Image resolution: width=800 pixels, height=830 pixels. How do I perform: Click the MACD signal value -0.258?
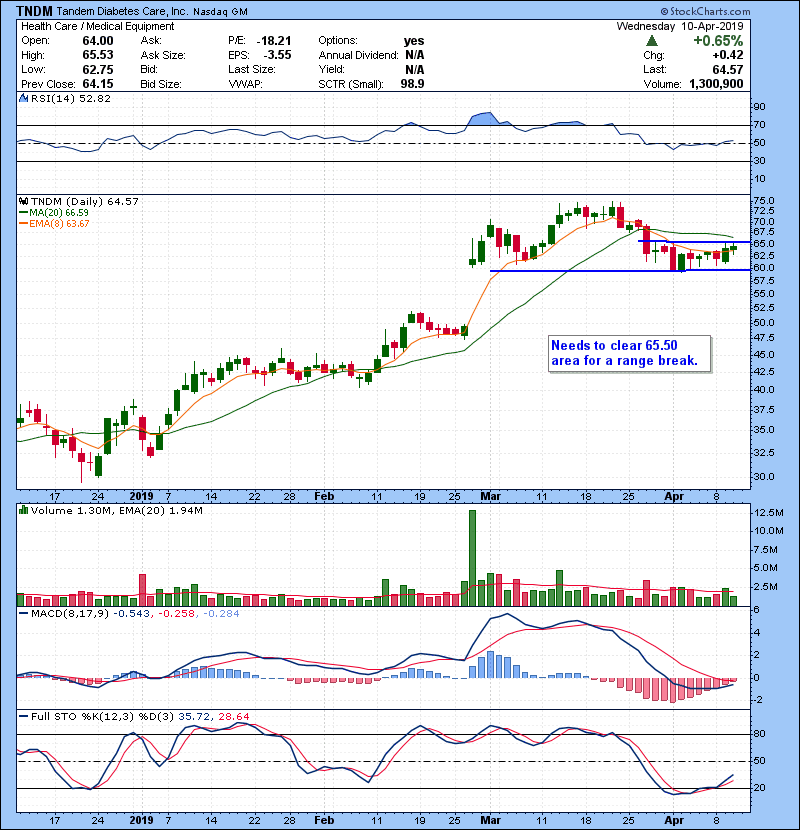click(x=176, y=614)
